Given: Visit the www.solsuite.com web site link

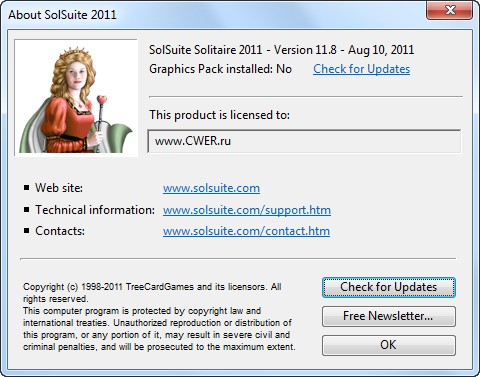Looking at the screenshot, I should tap(211, 188).
